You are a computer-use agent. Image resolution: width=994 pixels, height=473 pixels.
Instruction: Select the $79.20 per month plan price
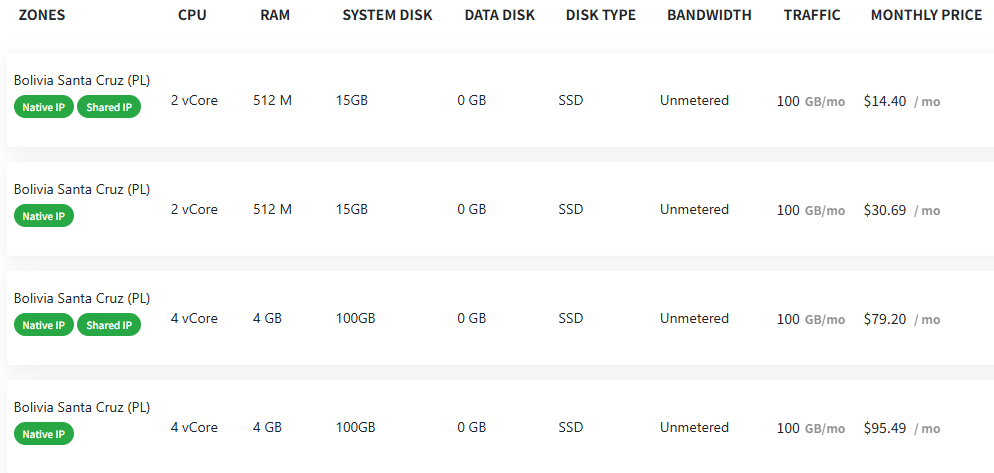(x=885, y=319)
